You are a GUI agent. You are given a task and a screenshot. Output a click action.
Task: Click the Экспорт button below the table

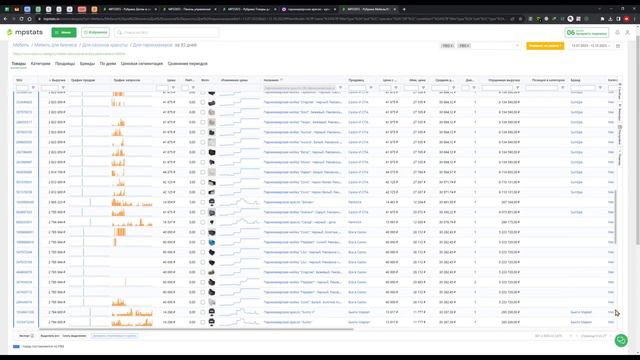26,336
